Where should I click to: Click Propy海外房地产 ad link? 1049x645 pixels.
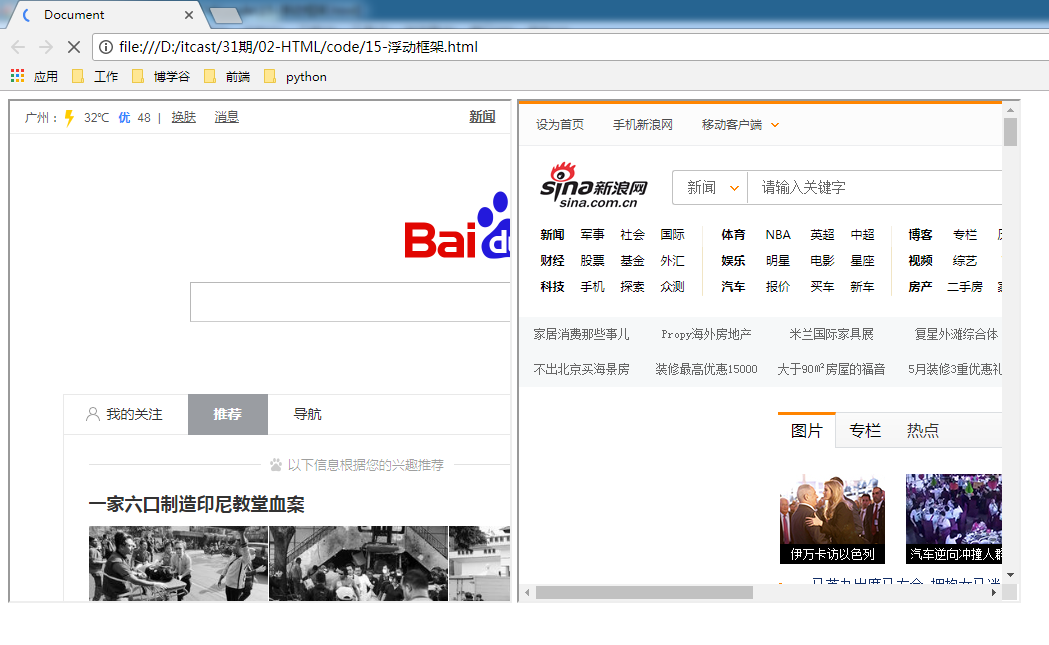tap(706, 334)
